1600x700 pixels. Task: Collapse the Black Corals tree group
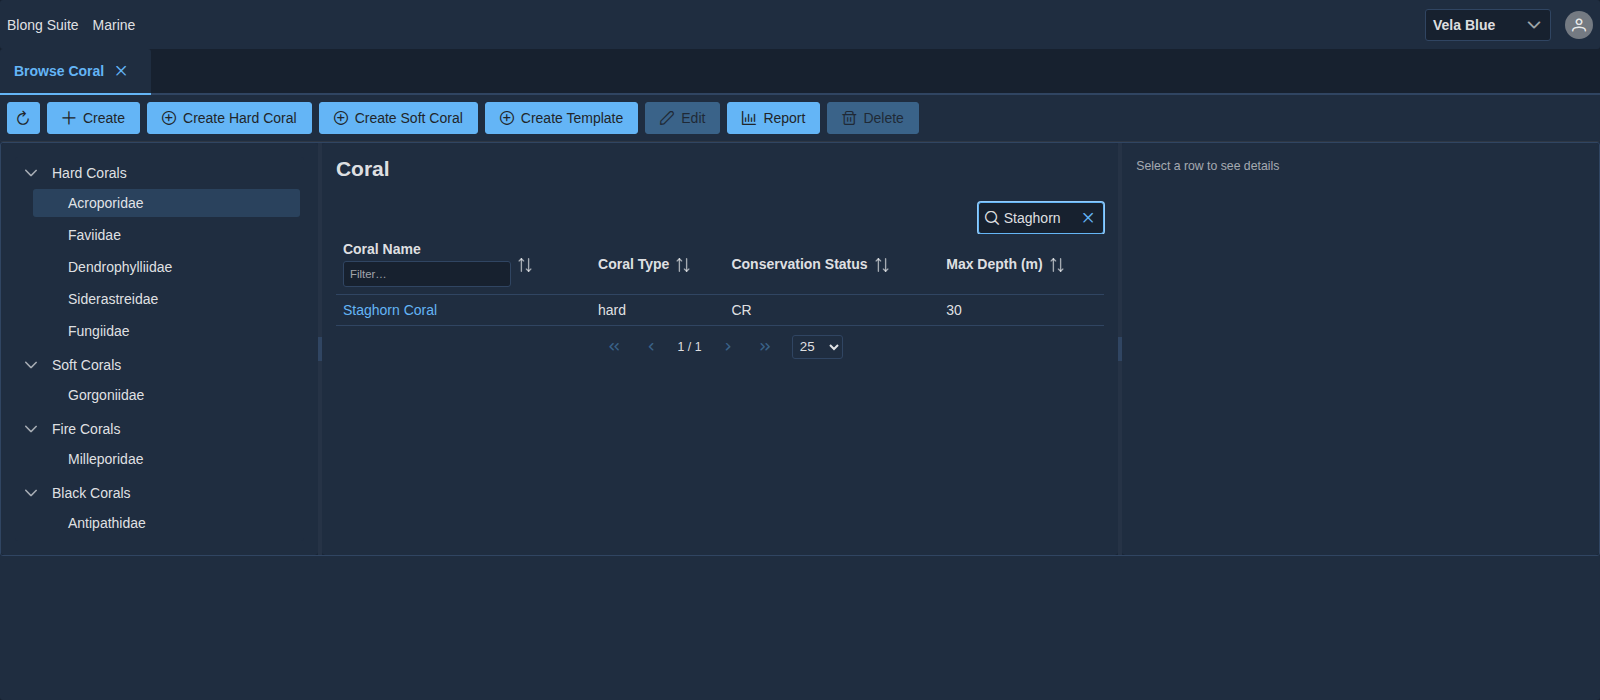pos(31,493)
